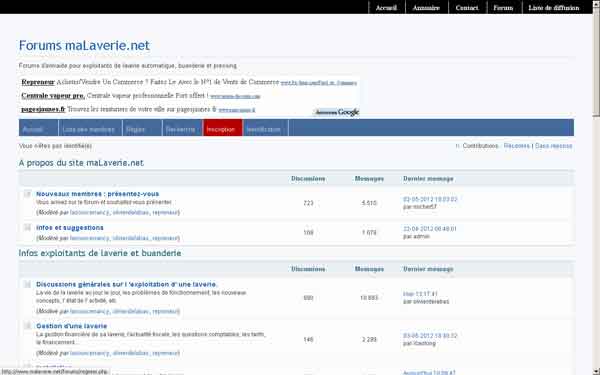Open repreneur moderator link in Infos et suggestions row

pyautogui.click(x=165, y=238)
